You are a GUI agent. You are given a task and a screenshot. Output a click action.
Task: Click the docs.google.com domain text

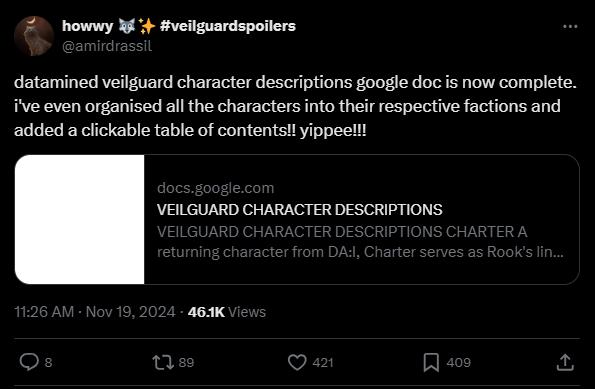(x=215, y=188)
